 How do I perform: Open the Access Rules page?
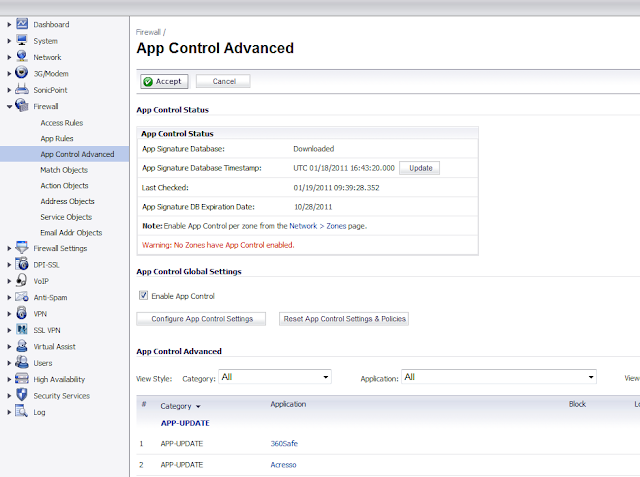tap(62, 123)
